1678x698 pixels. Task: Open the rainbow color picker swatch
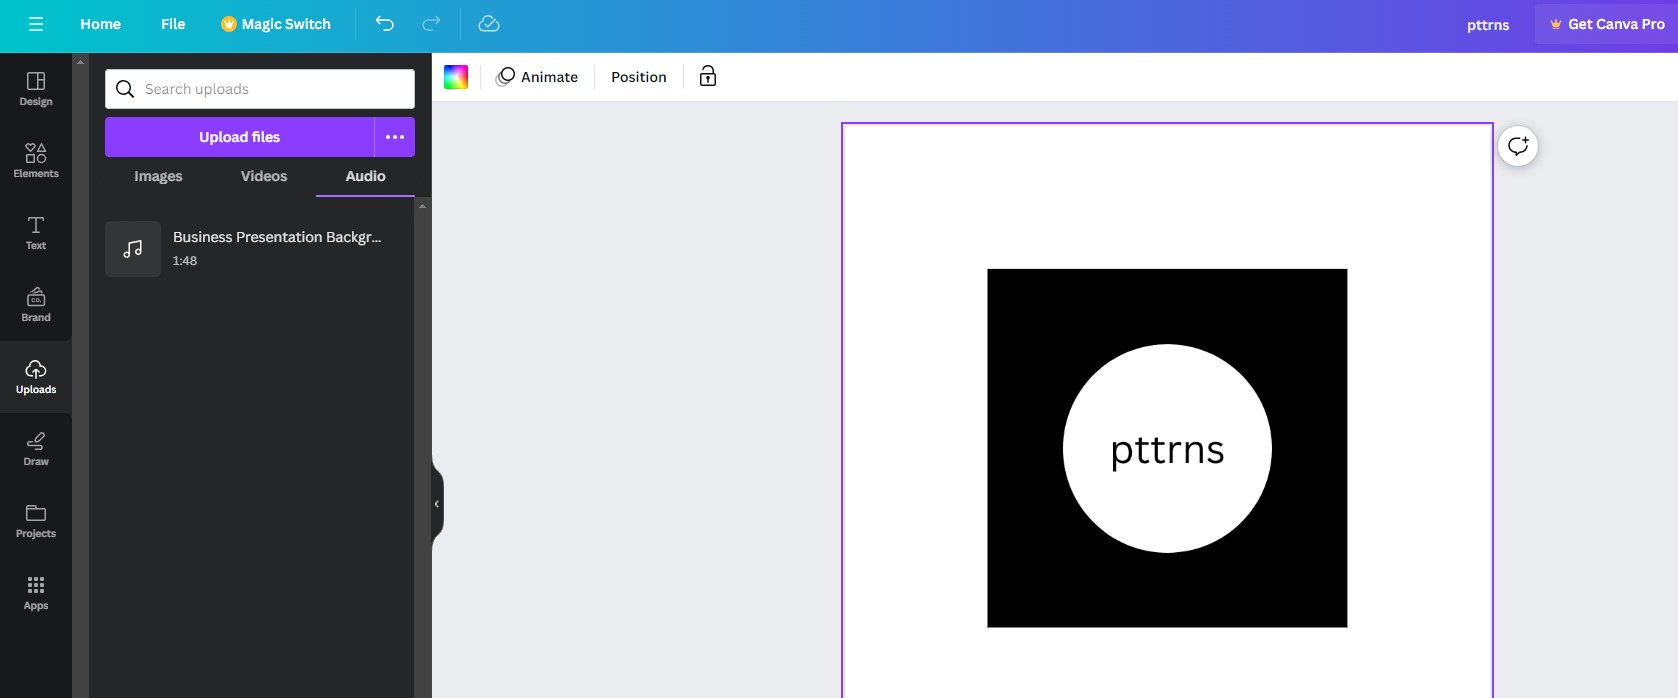click(456, 77)
